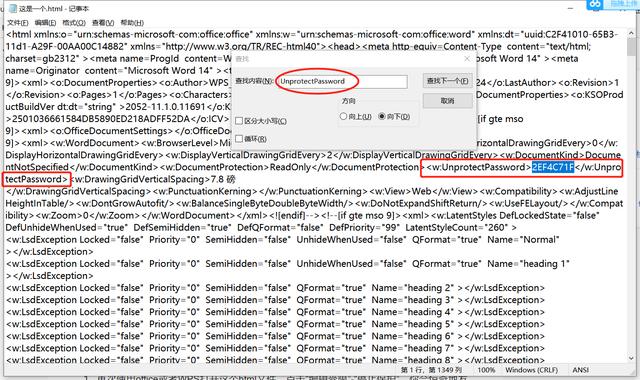Screen dimensions: 640x380
Task: Enable the 区分大小写 match case checkbox
Action: click(x=239, y=121)
